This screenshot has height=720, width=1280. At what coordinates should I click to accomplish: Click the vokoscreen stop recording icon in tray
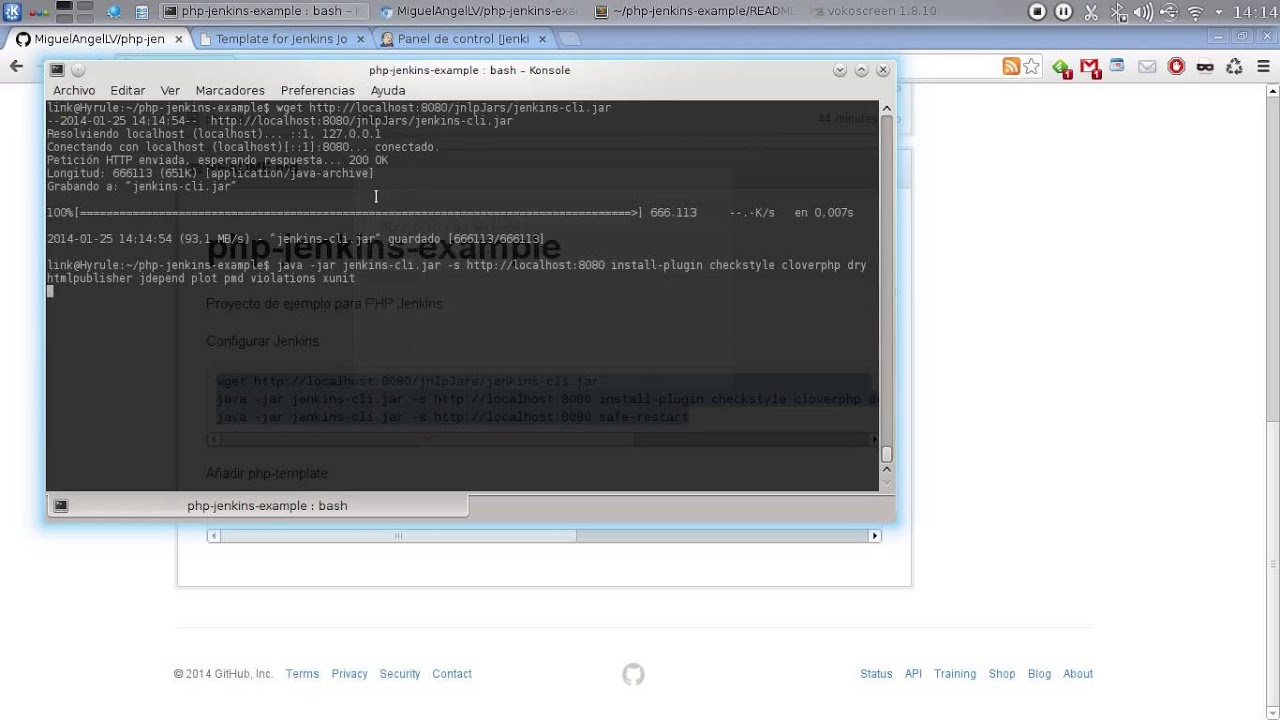1037,12
